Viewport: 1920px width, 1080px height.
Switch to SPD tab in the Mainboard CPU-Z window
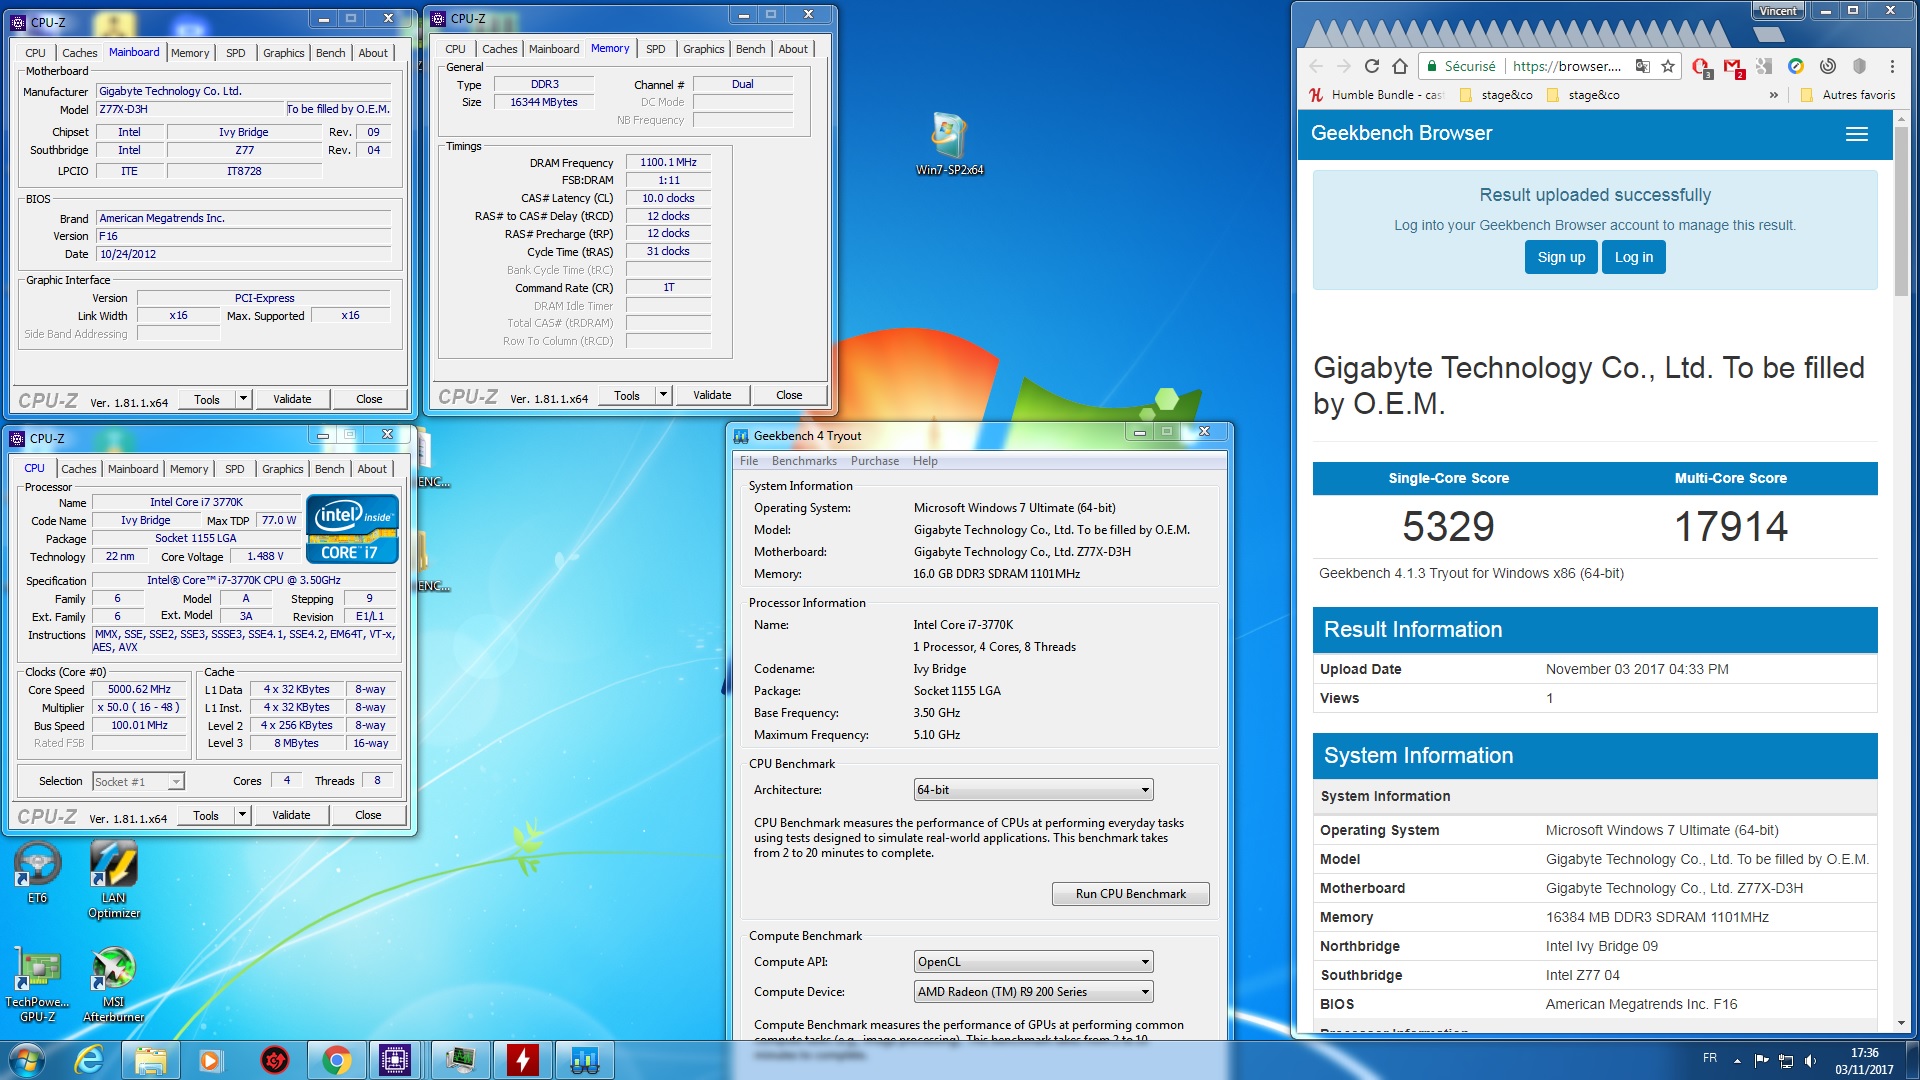tap(236, 53)
